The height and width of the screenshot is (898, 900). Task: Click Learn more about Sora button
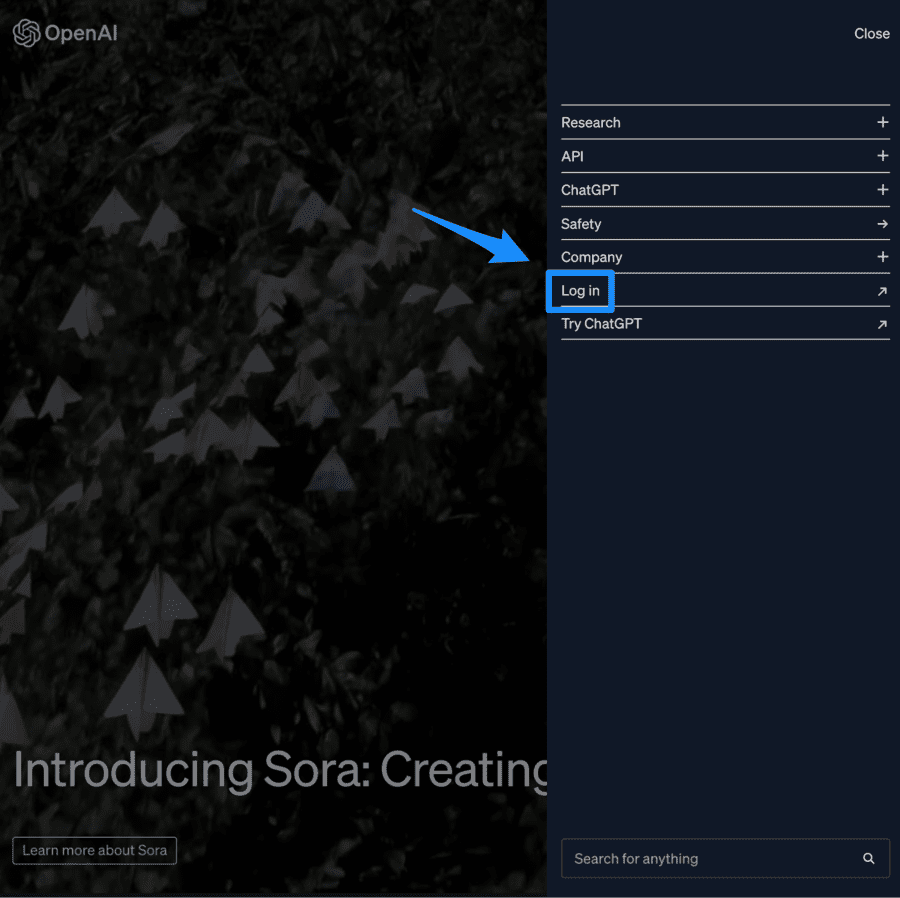[x=95, y=850]
